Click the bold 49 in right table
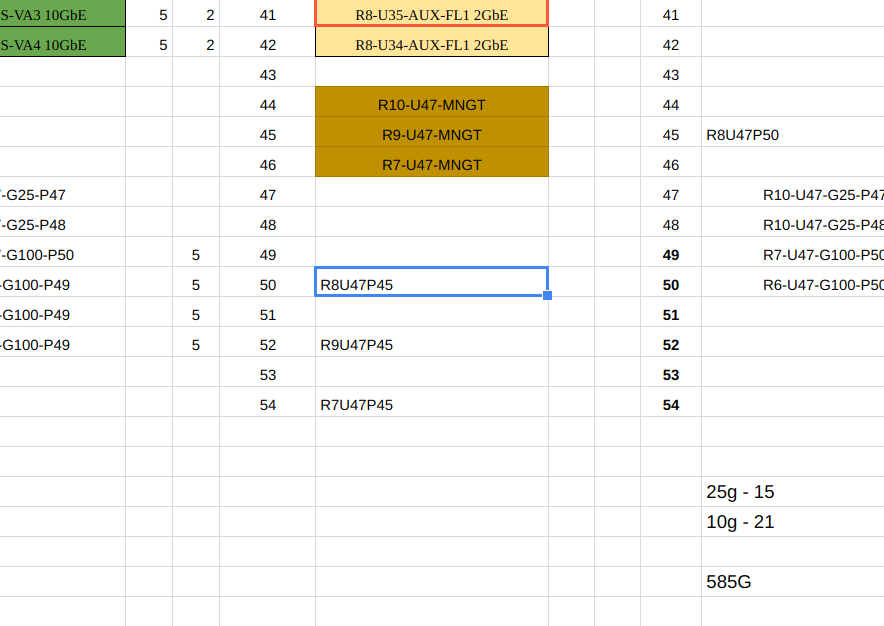The width and height of the screenshot is (884, 626). 671,255
